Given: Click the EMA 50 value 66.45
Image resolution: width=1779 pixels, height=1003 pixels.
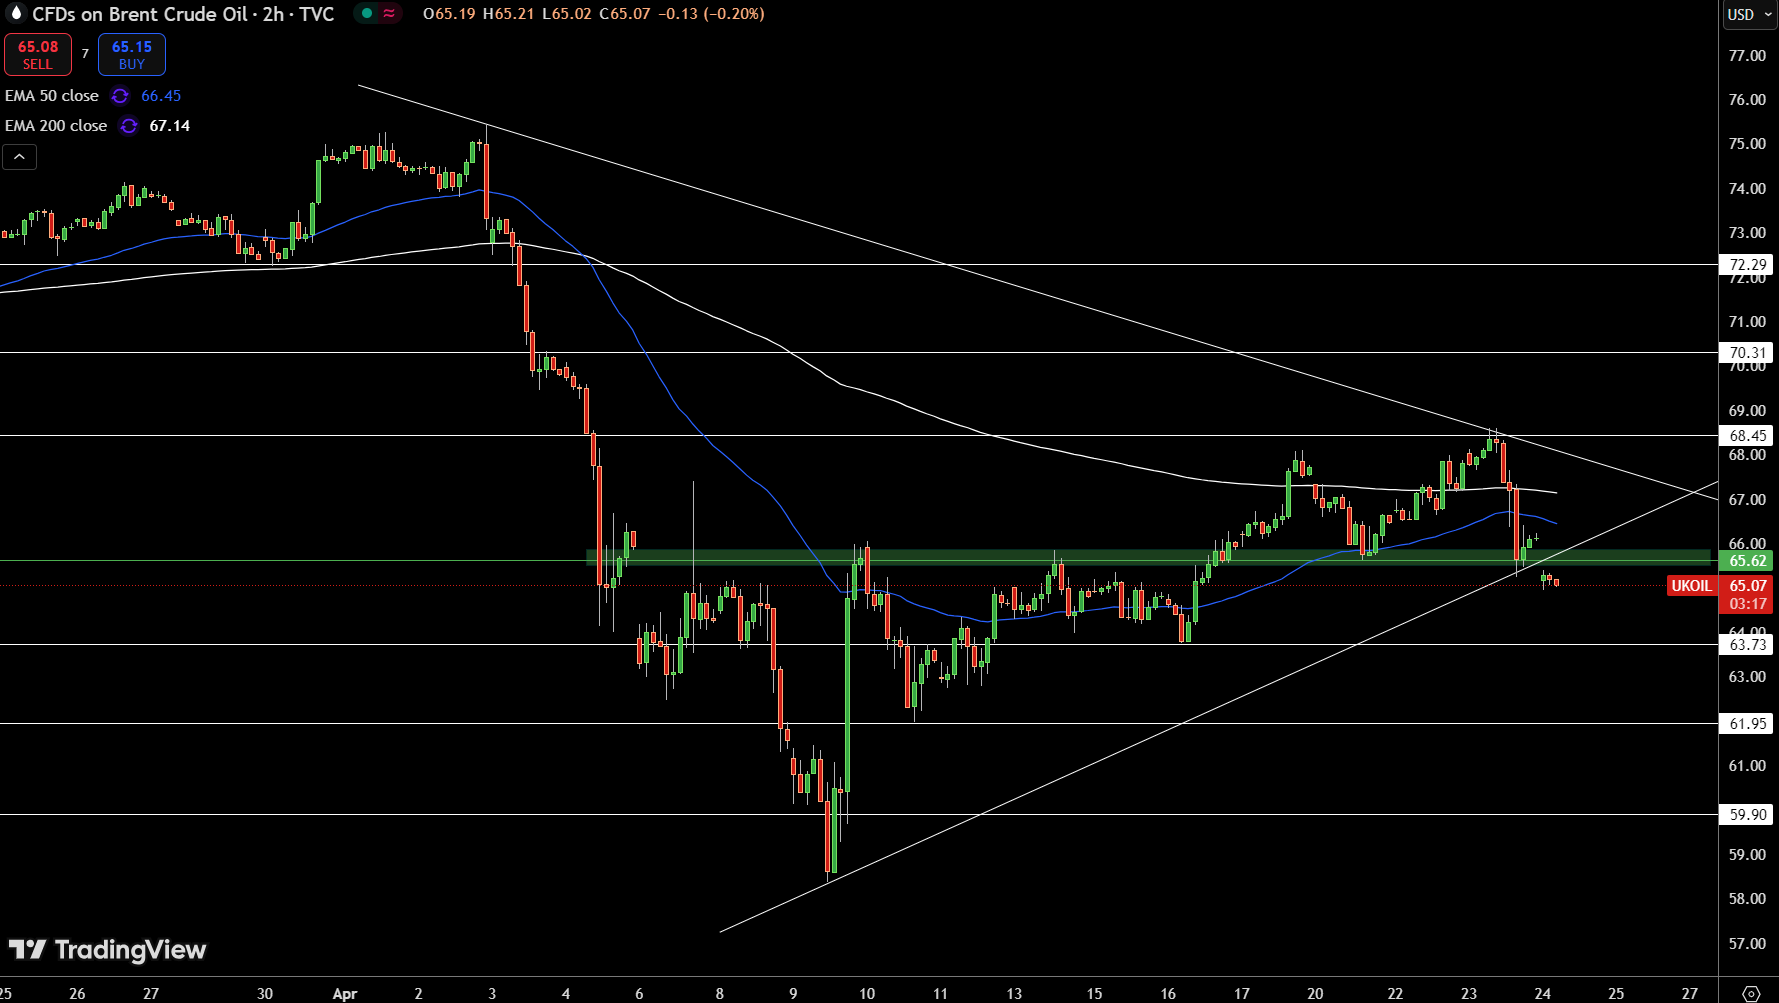Looking at the screenshot, I should click(161, 96).
